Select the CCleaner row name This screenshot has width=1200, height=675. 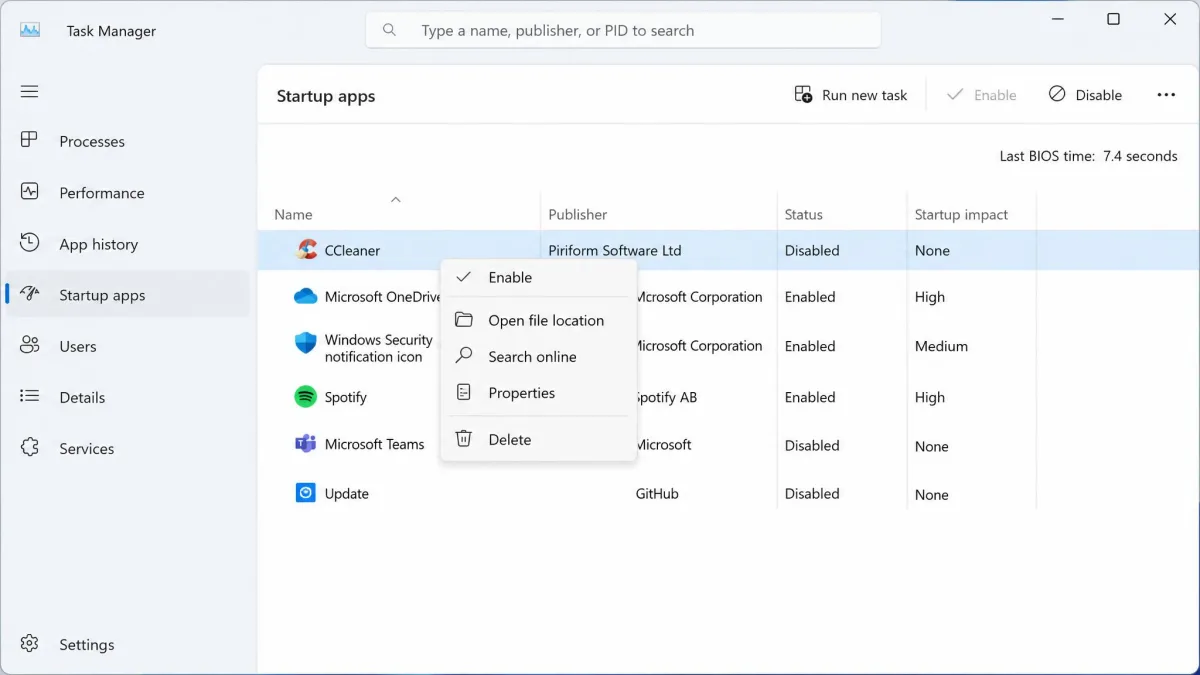pos(352,250)
